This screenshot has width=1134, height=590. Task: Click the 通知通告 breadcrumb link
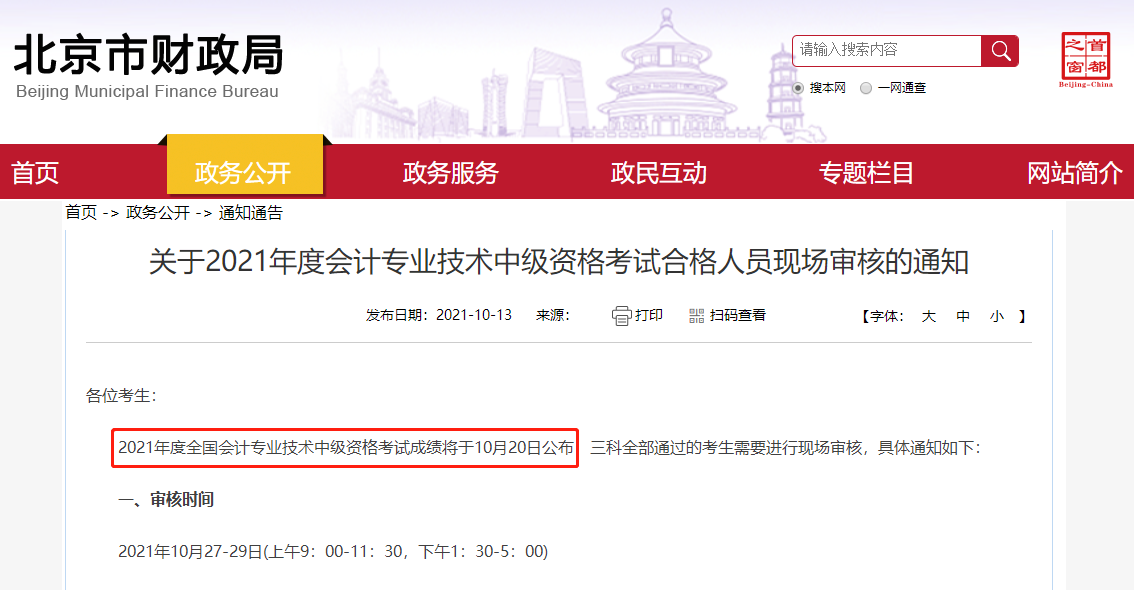[x=250, y=213]
